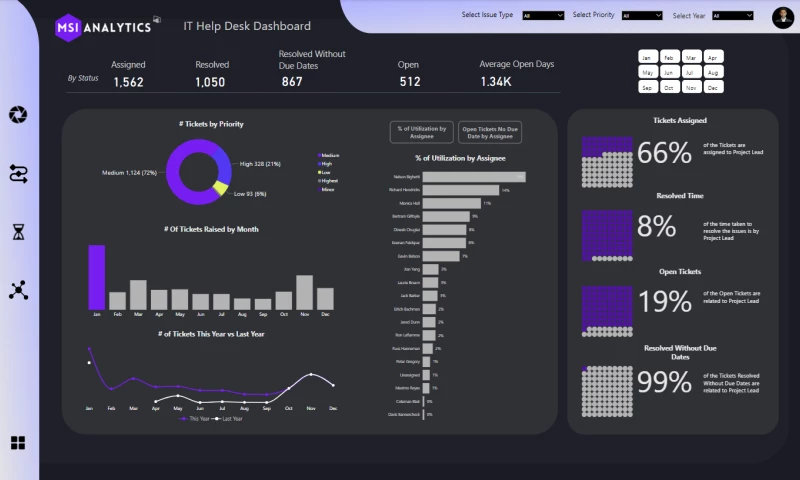Click the swap arrows icon in sidebar
This screenshot has width=800, height=480.
18,174
